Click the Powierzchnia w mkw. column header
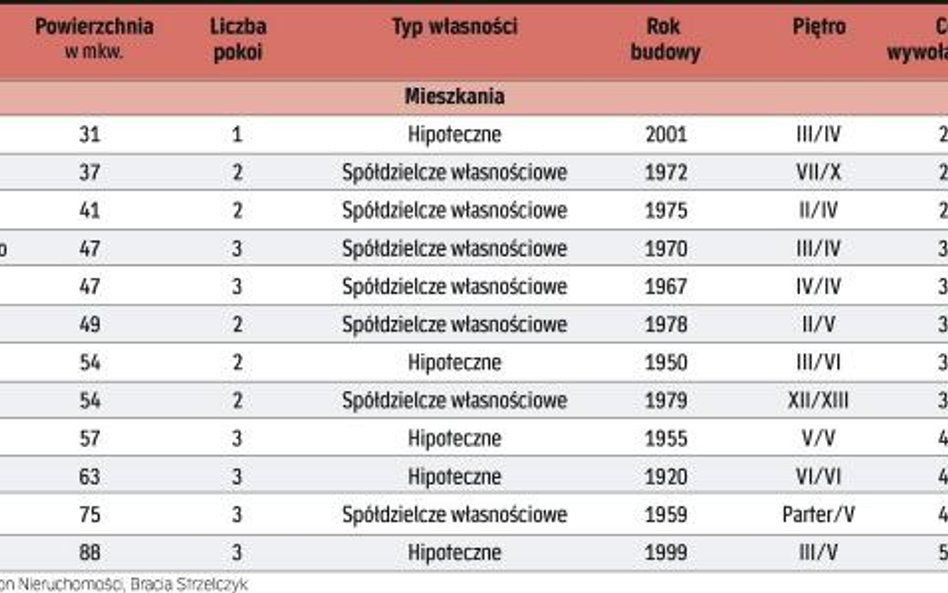The height and width of the screenshot is (593, 948). tap(94, 39)
